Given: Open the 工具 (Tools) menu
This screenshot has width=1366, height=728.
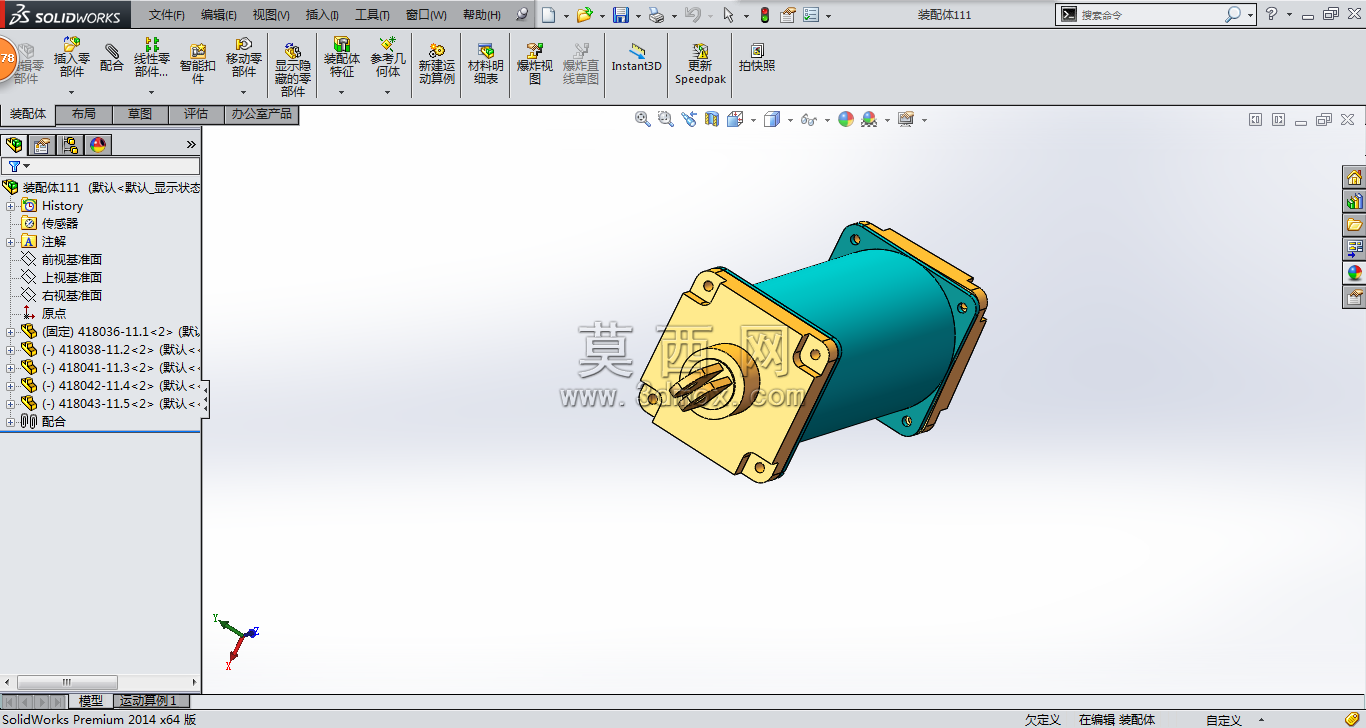Looking at the screenshot, I should coord(372,15).
